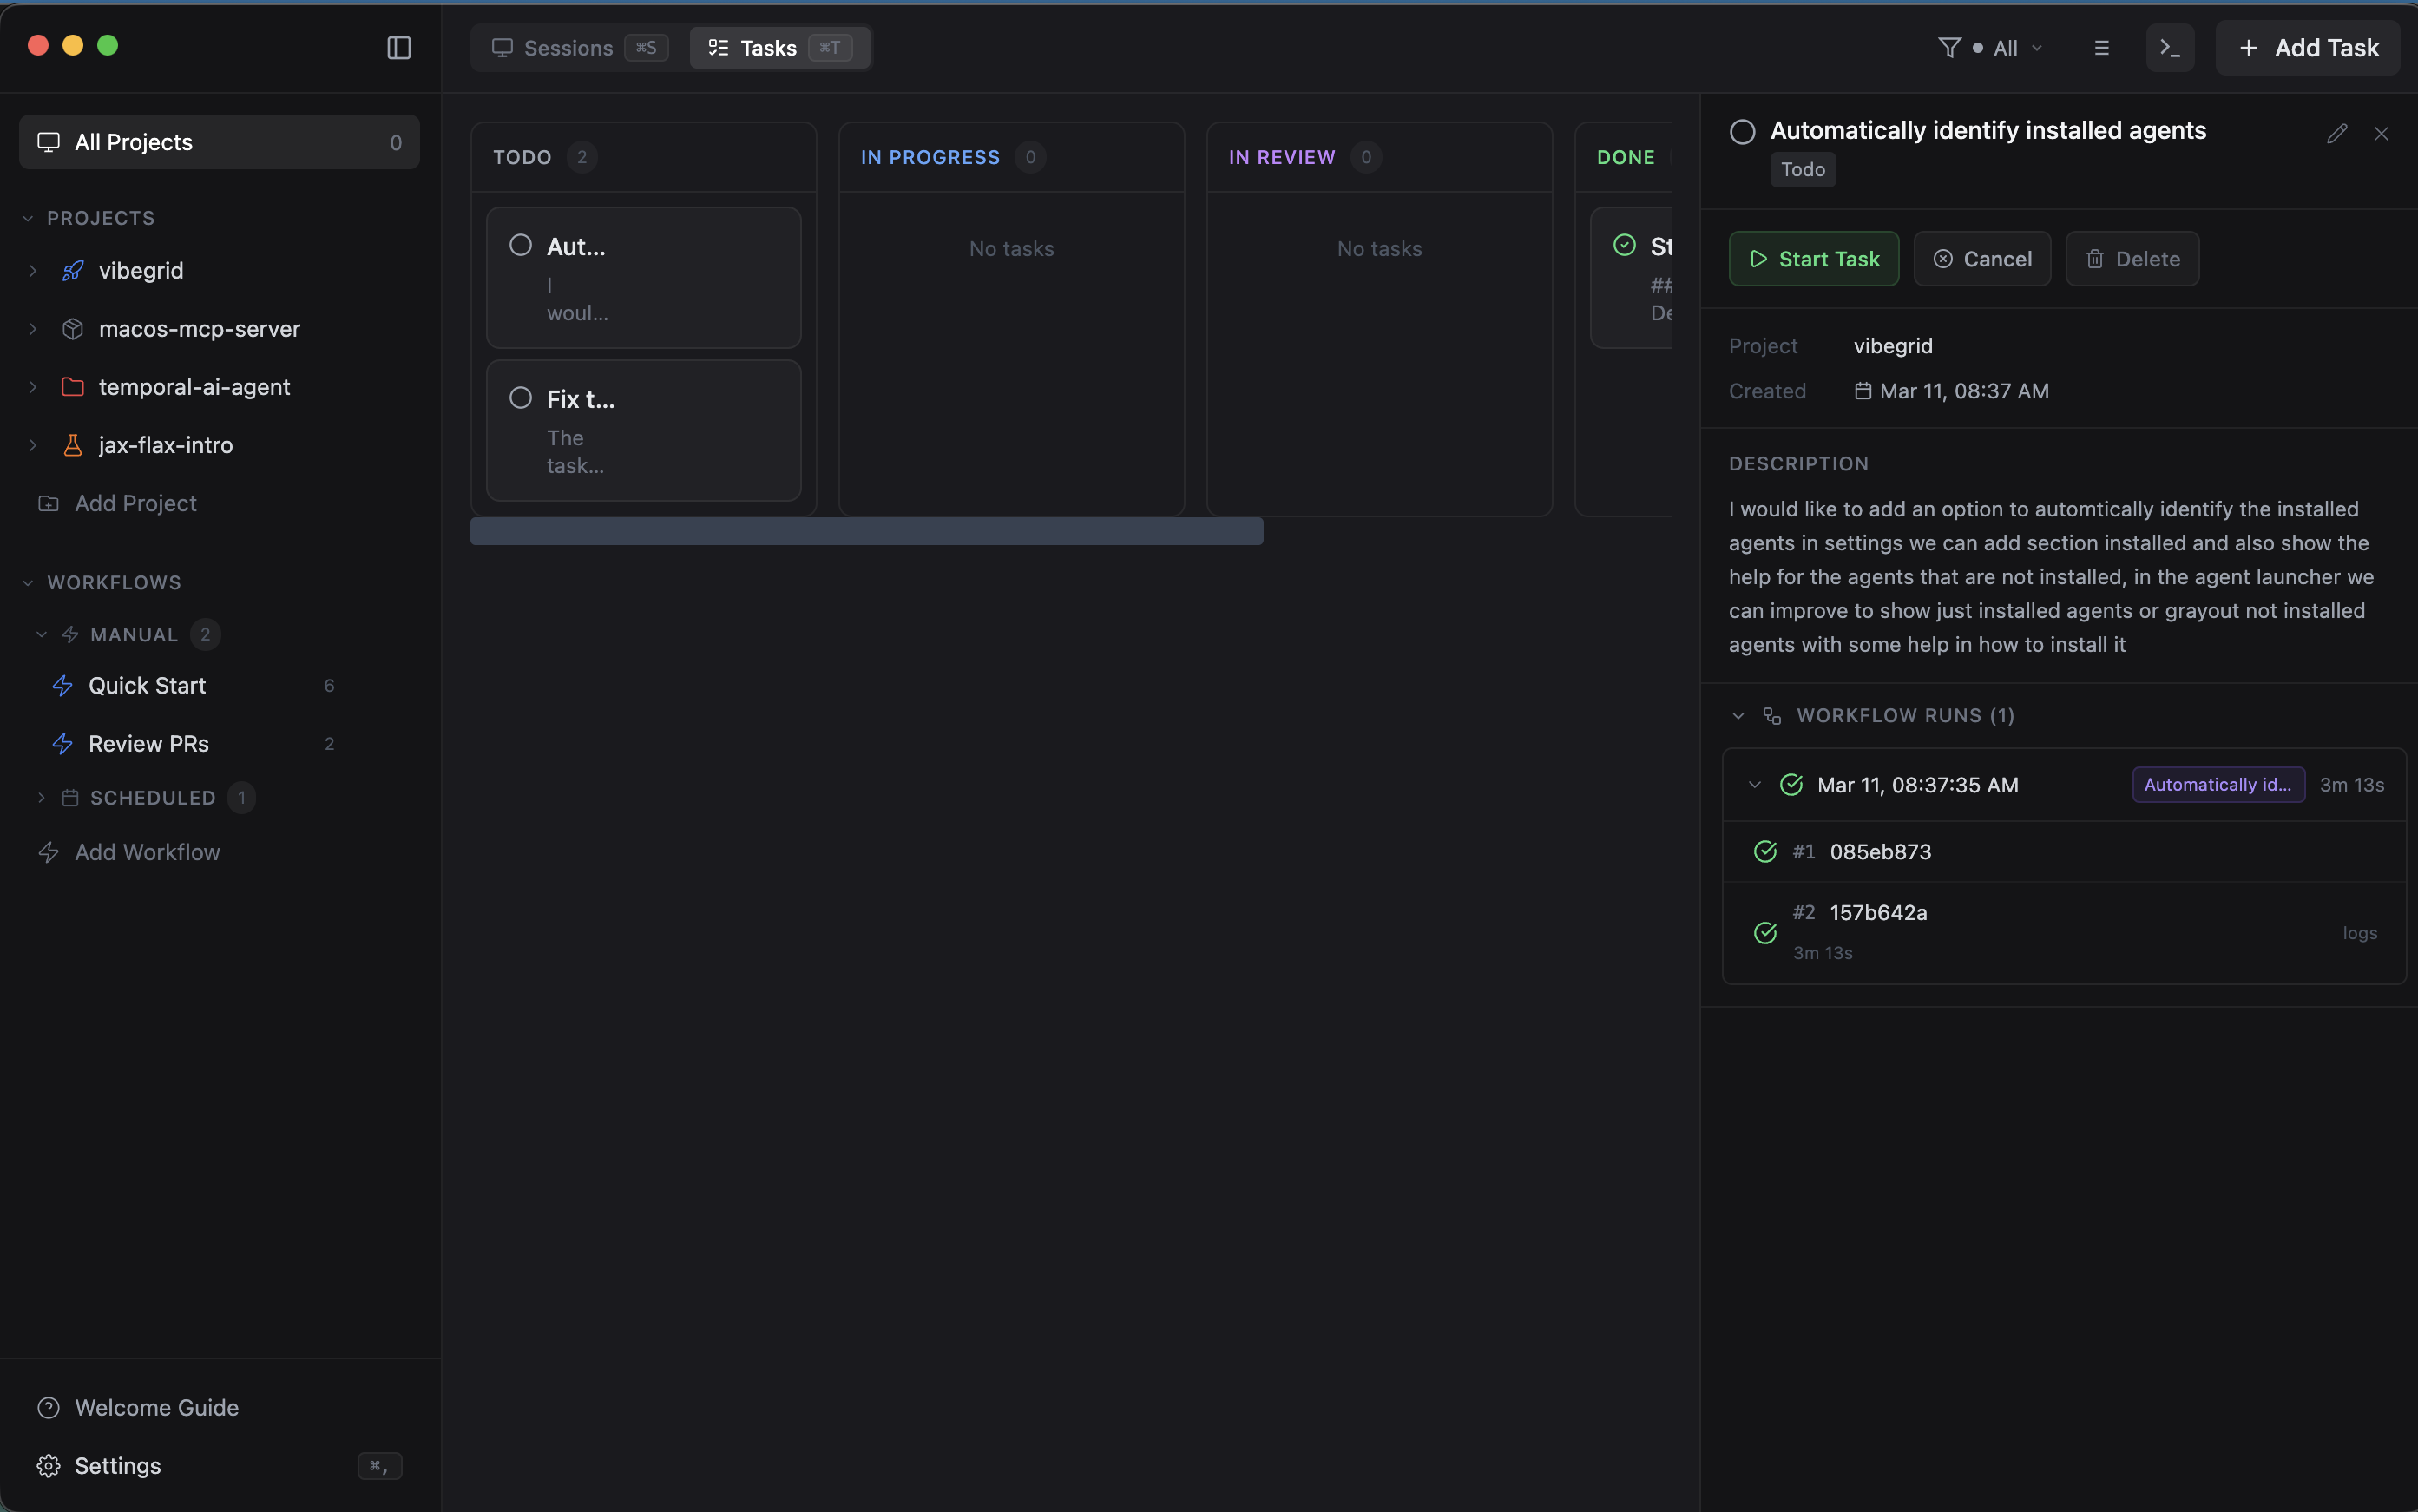2418x1512 pixels.
Task: Open Settings via the gear icon
Action: click(48, 1465)
